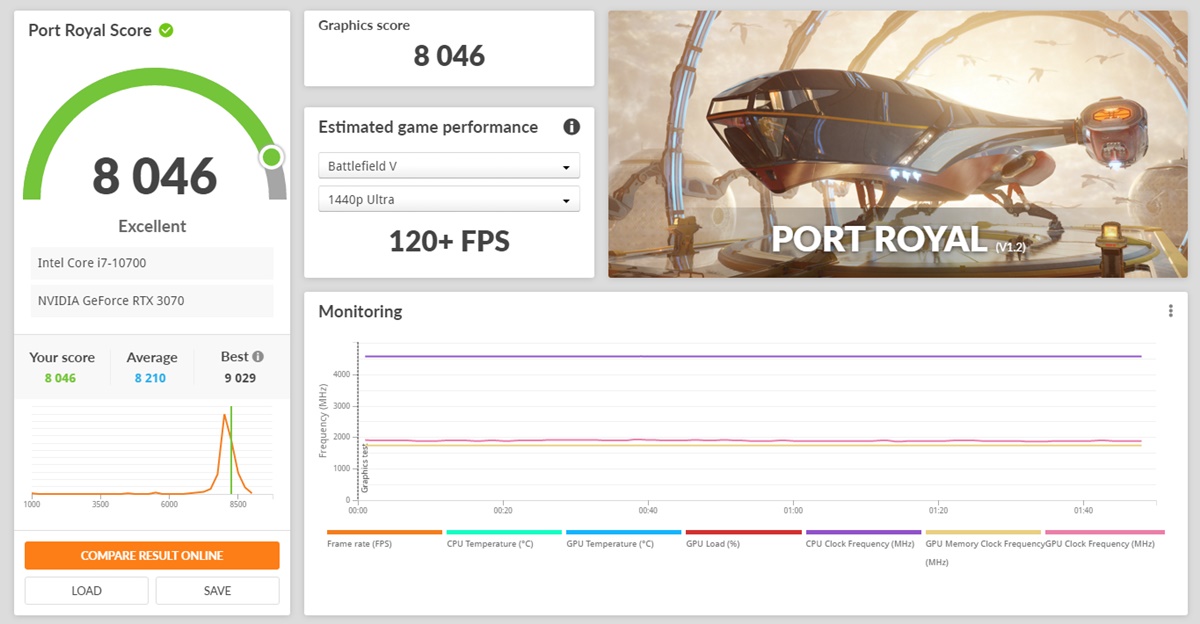The height and width of the screenshot is (624, 1200).
Task: Click the Graphics score value 8 046
Action: click(449, 56)
